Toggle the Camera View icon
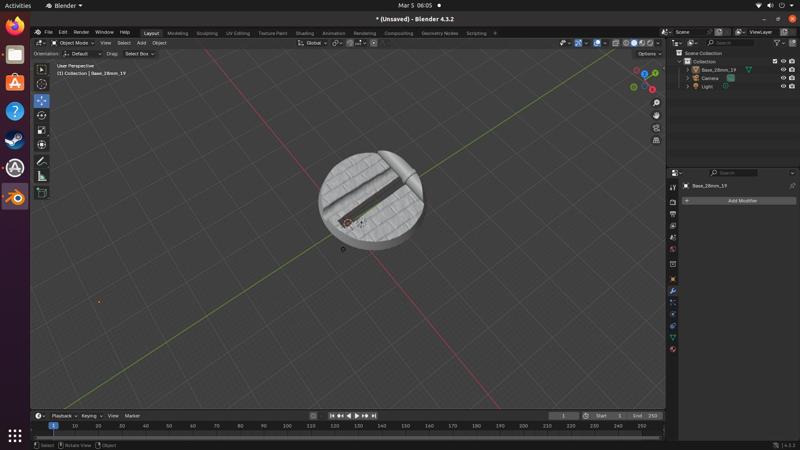800x450 pixels. (656, 128)
